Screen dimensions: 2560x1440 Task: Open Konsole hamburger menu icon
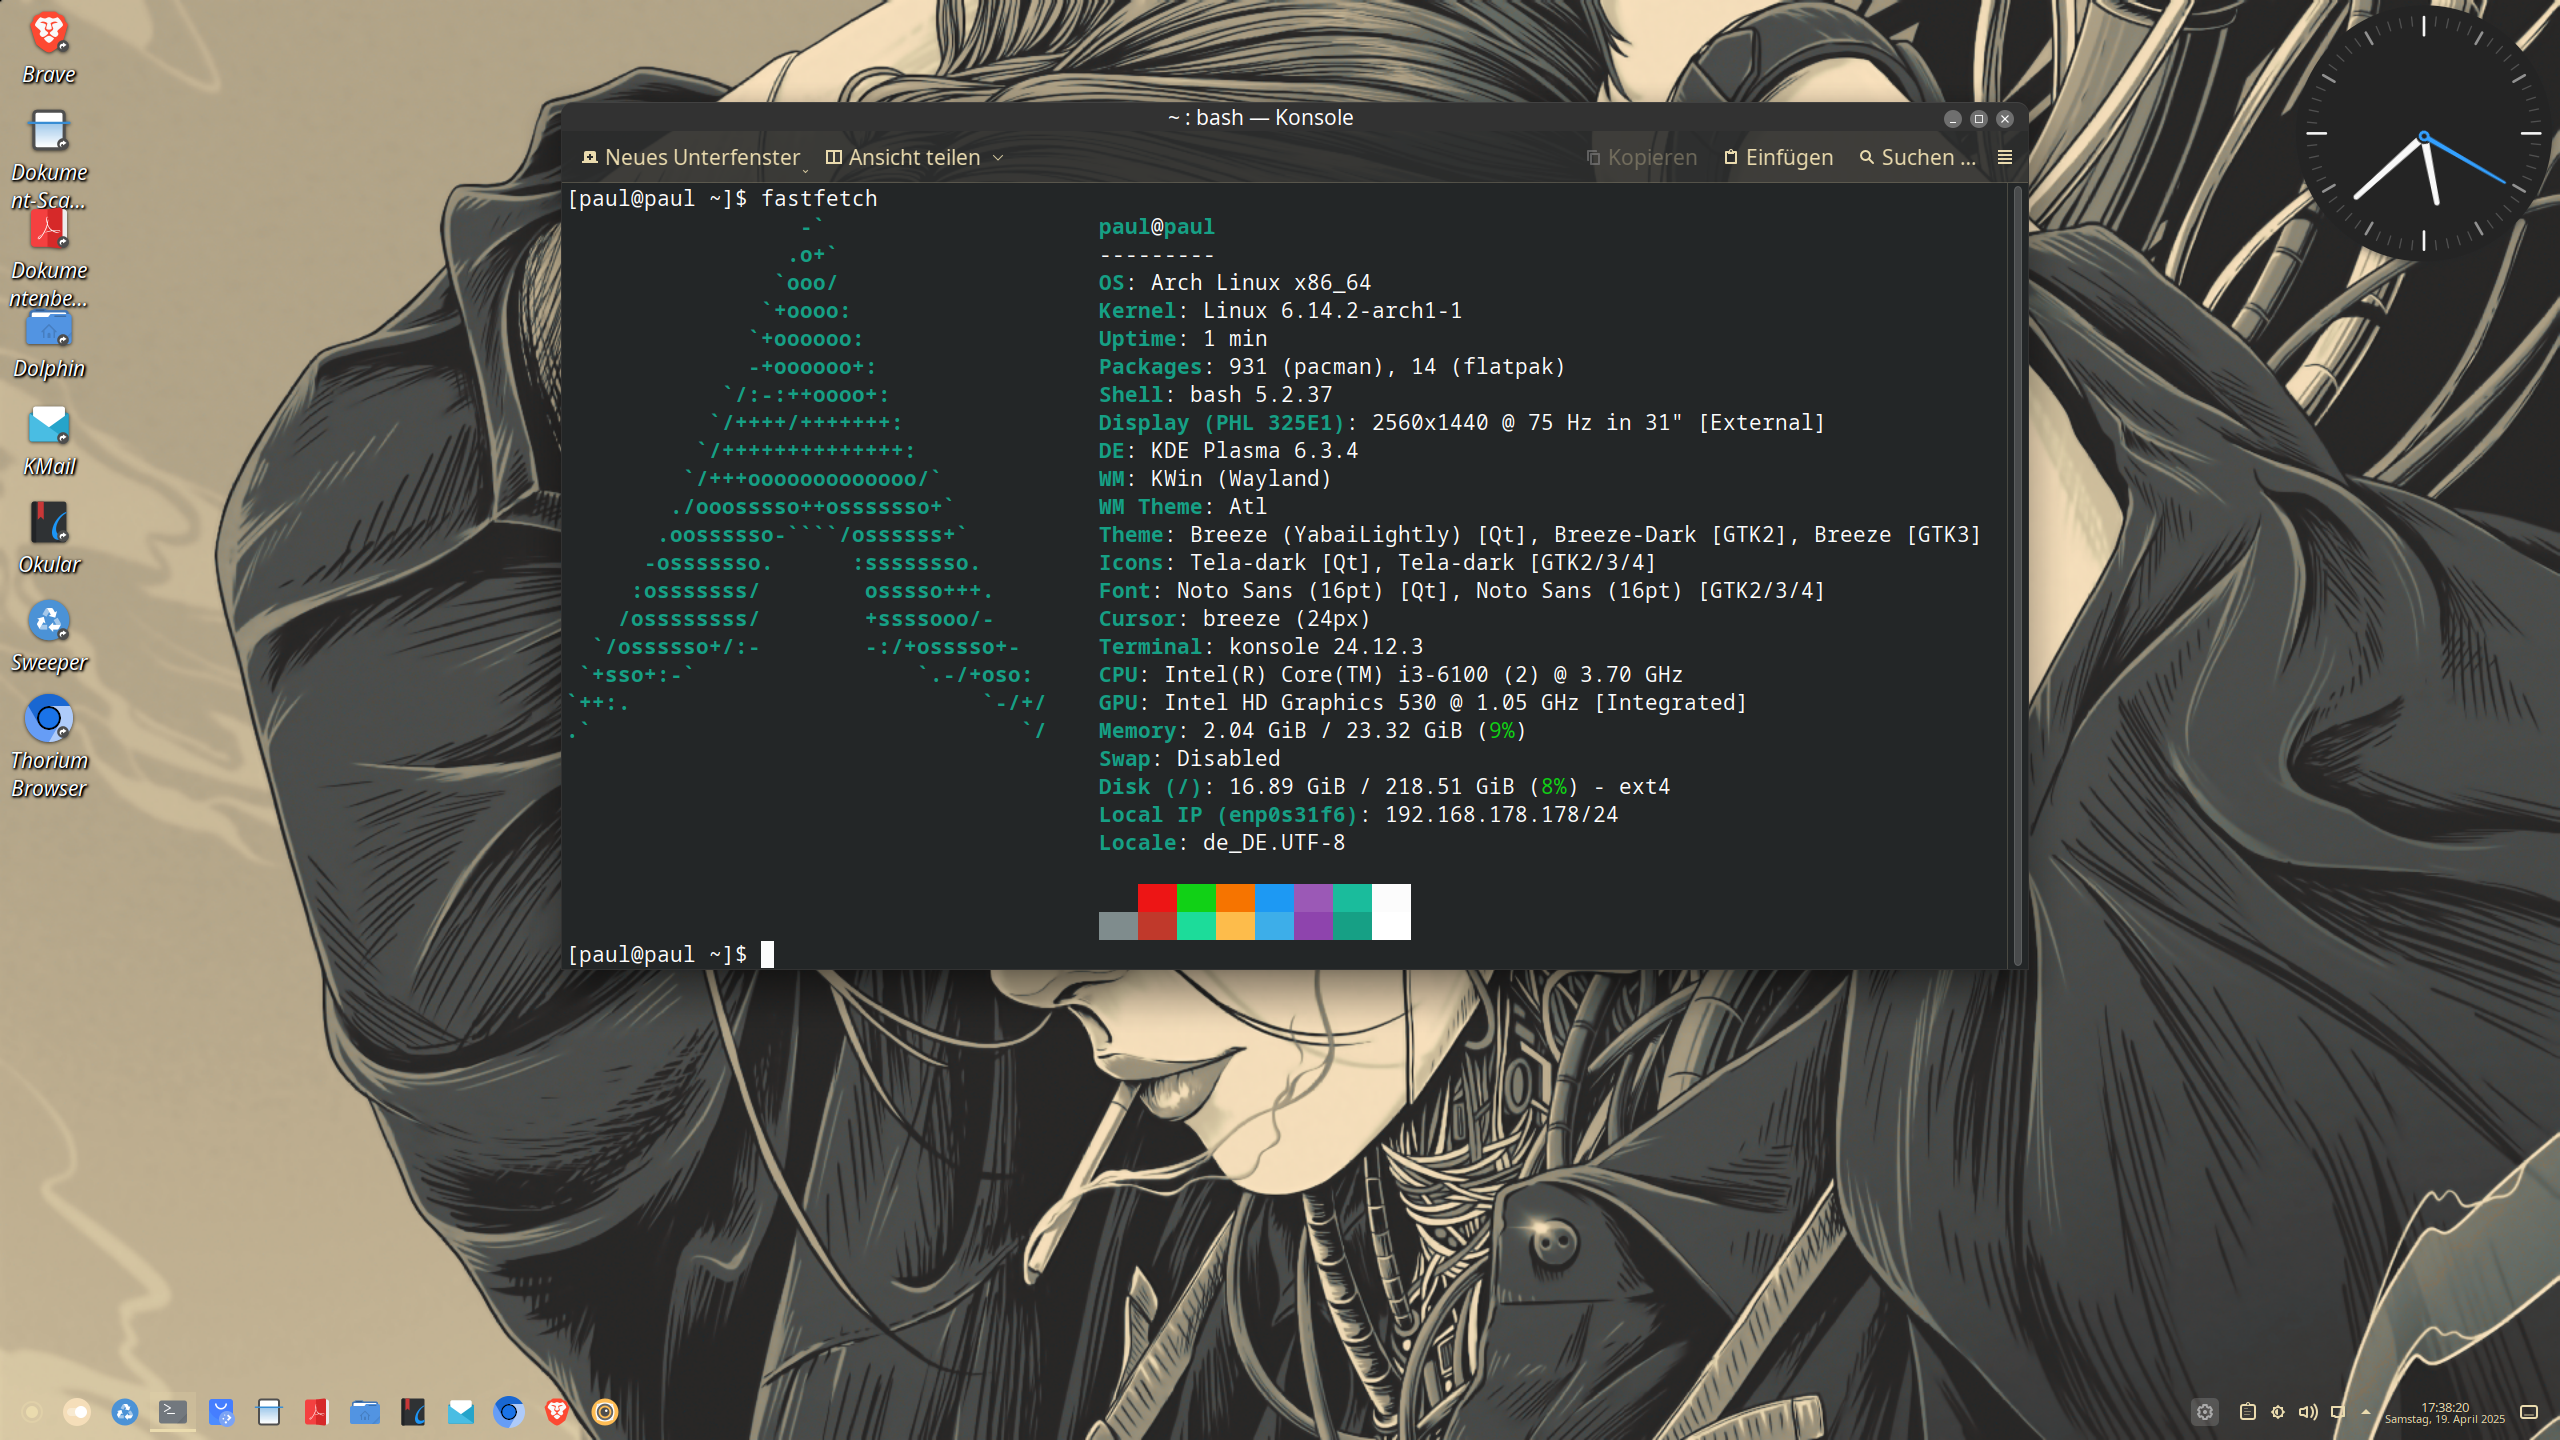pos(2004,157)
